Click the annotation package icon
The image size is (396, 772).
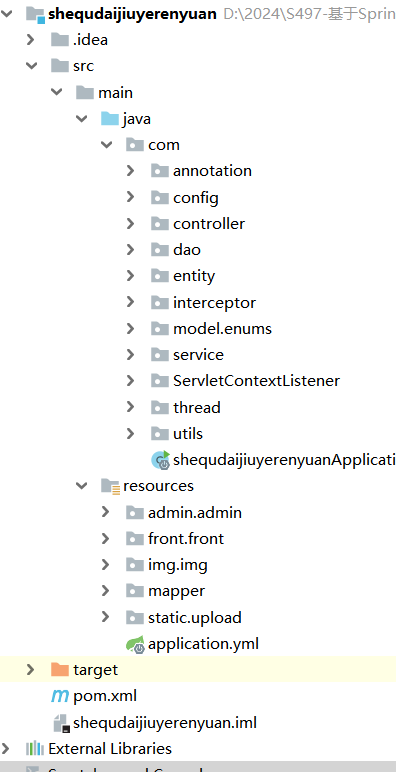[160, 170]
